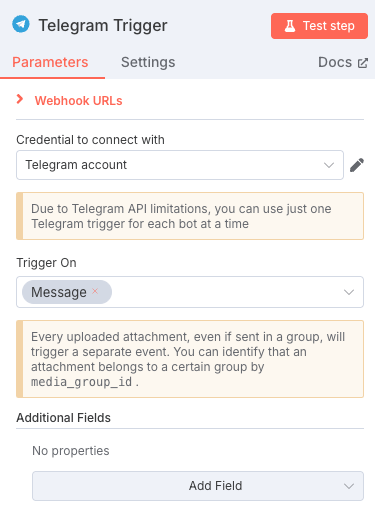Click empty area of Trigger On field
This screenshot has width=375, height=523.
pyautogui.click(x=227, y=292)
